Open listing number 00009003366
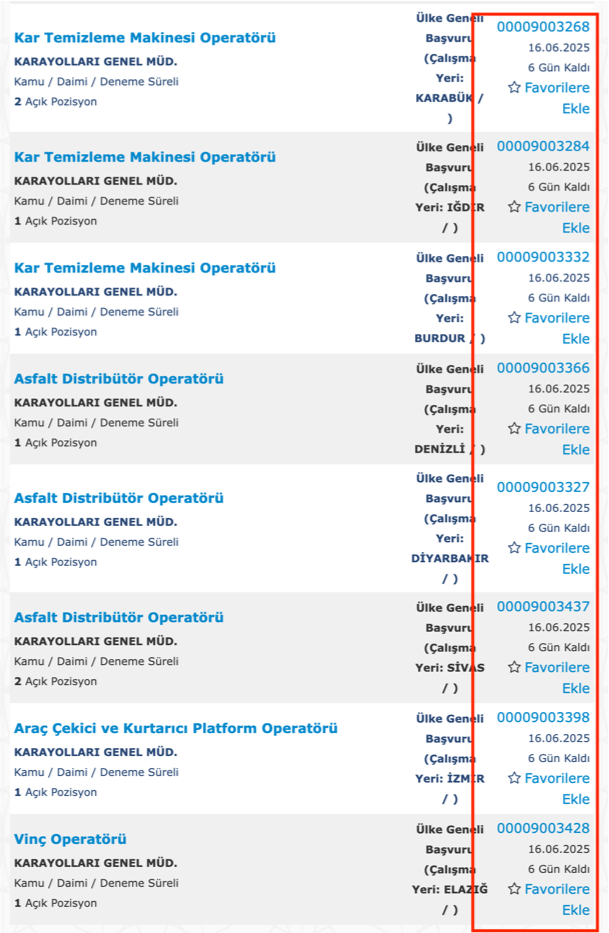Image resolution: width=609 pixels, height=933 pixels. pyautogui.click(x=543, y=367)
